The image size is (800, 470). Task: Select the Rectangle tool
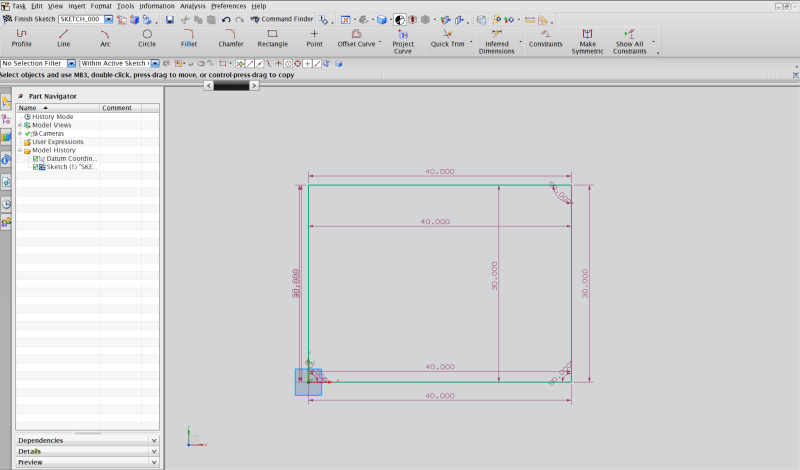[x=272, y=39]
